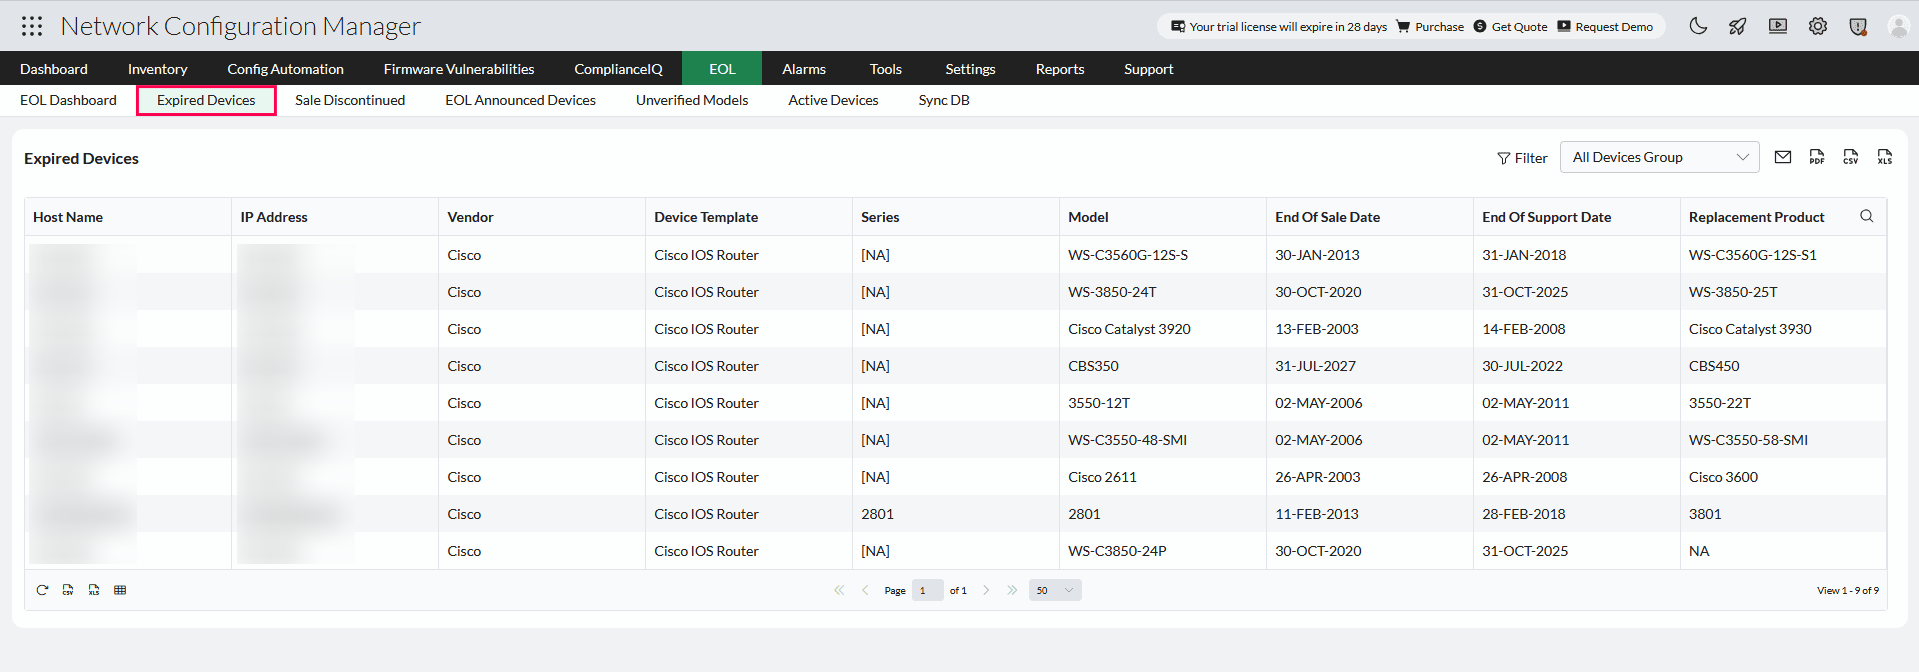Open the apps grid launcher icon
Viewport: 1919px width, 672px height.
click(x=32, y=26)
